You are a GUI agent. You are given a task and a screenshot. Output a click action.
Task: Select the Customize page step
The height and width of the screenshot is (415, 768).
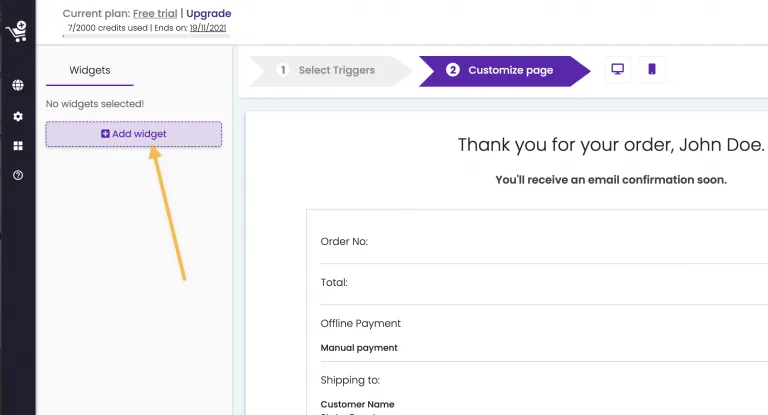pyautogui.click(x=504, y=71)
